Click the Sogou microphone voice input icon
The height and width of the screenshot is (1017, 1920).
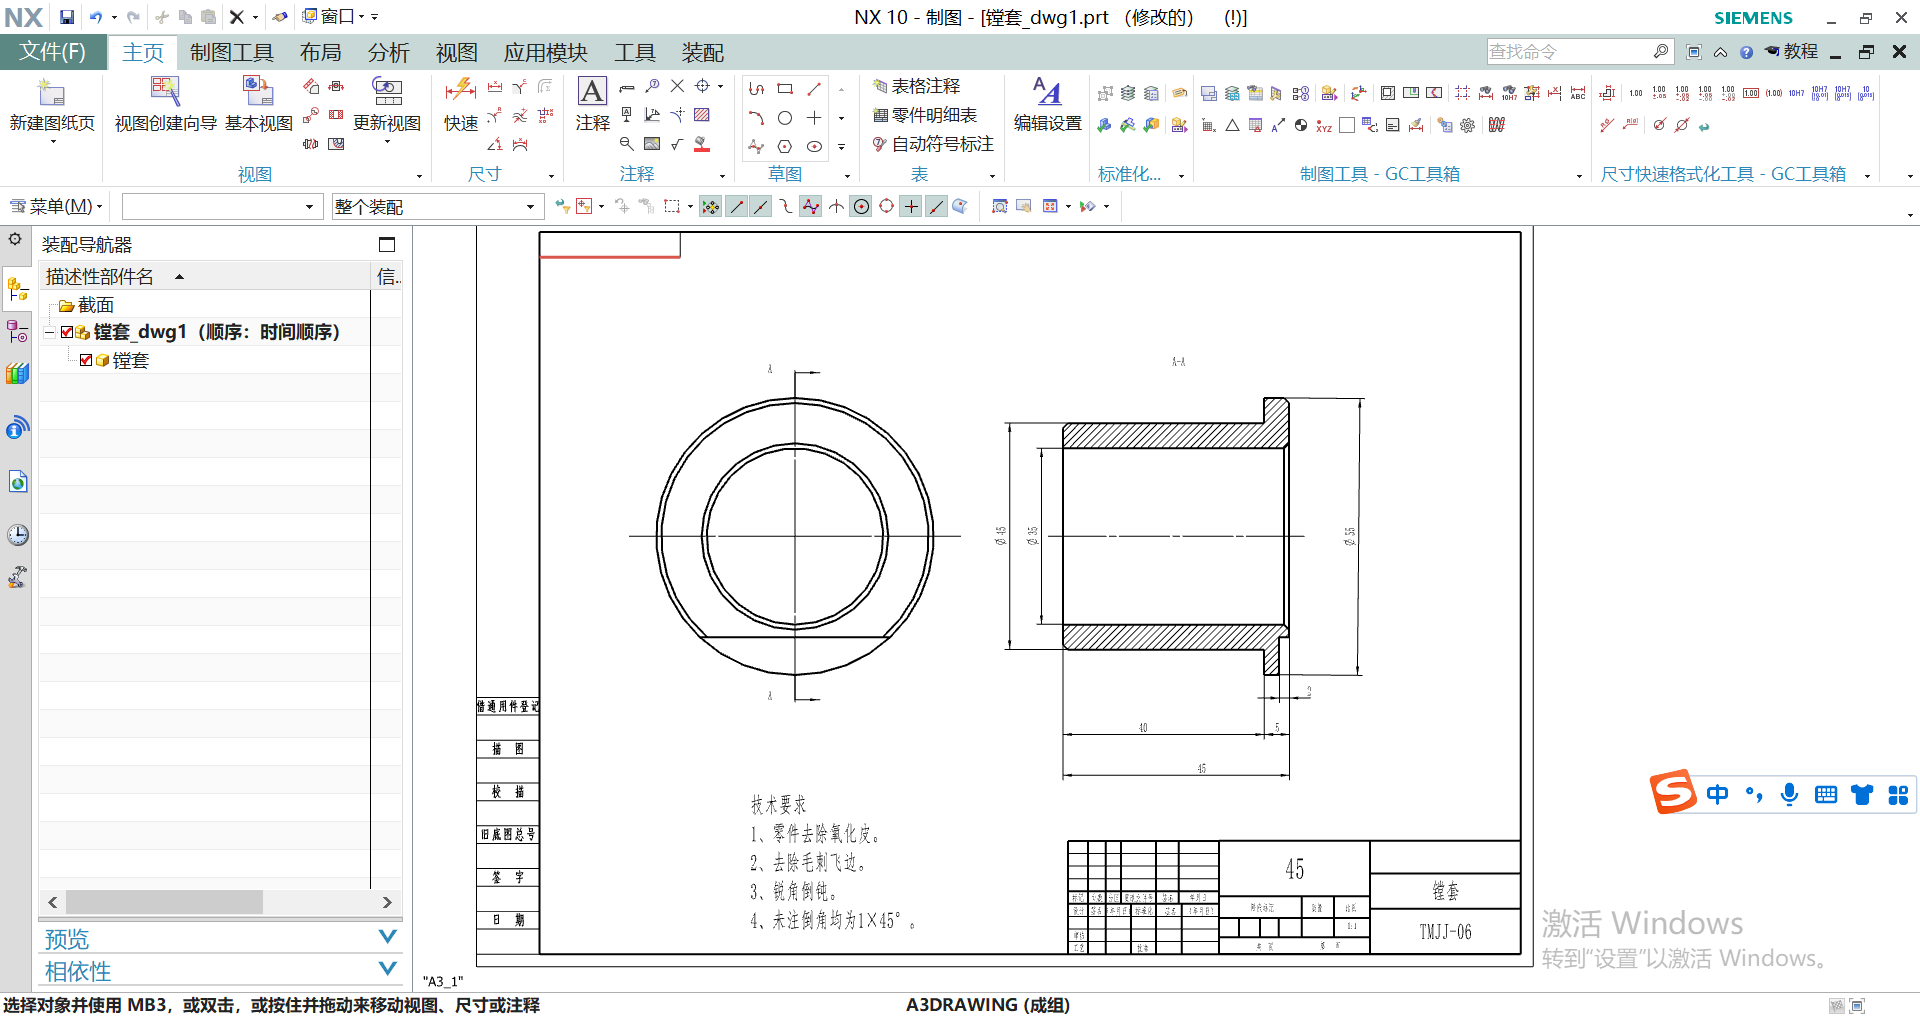click(1789, 795)
